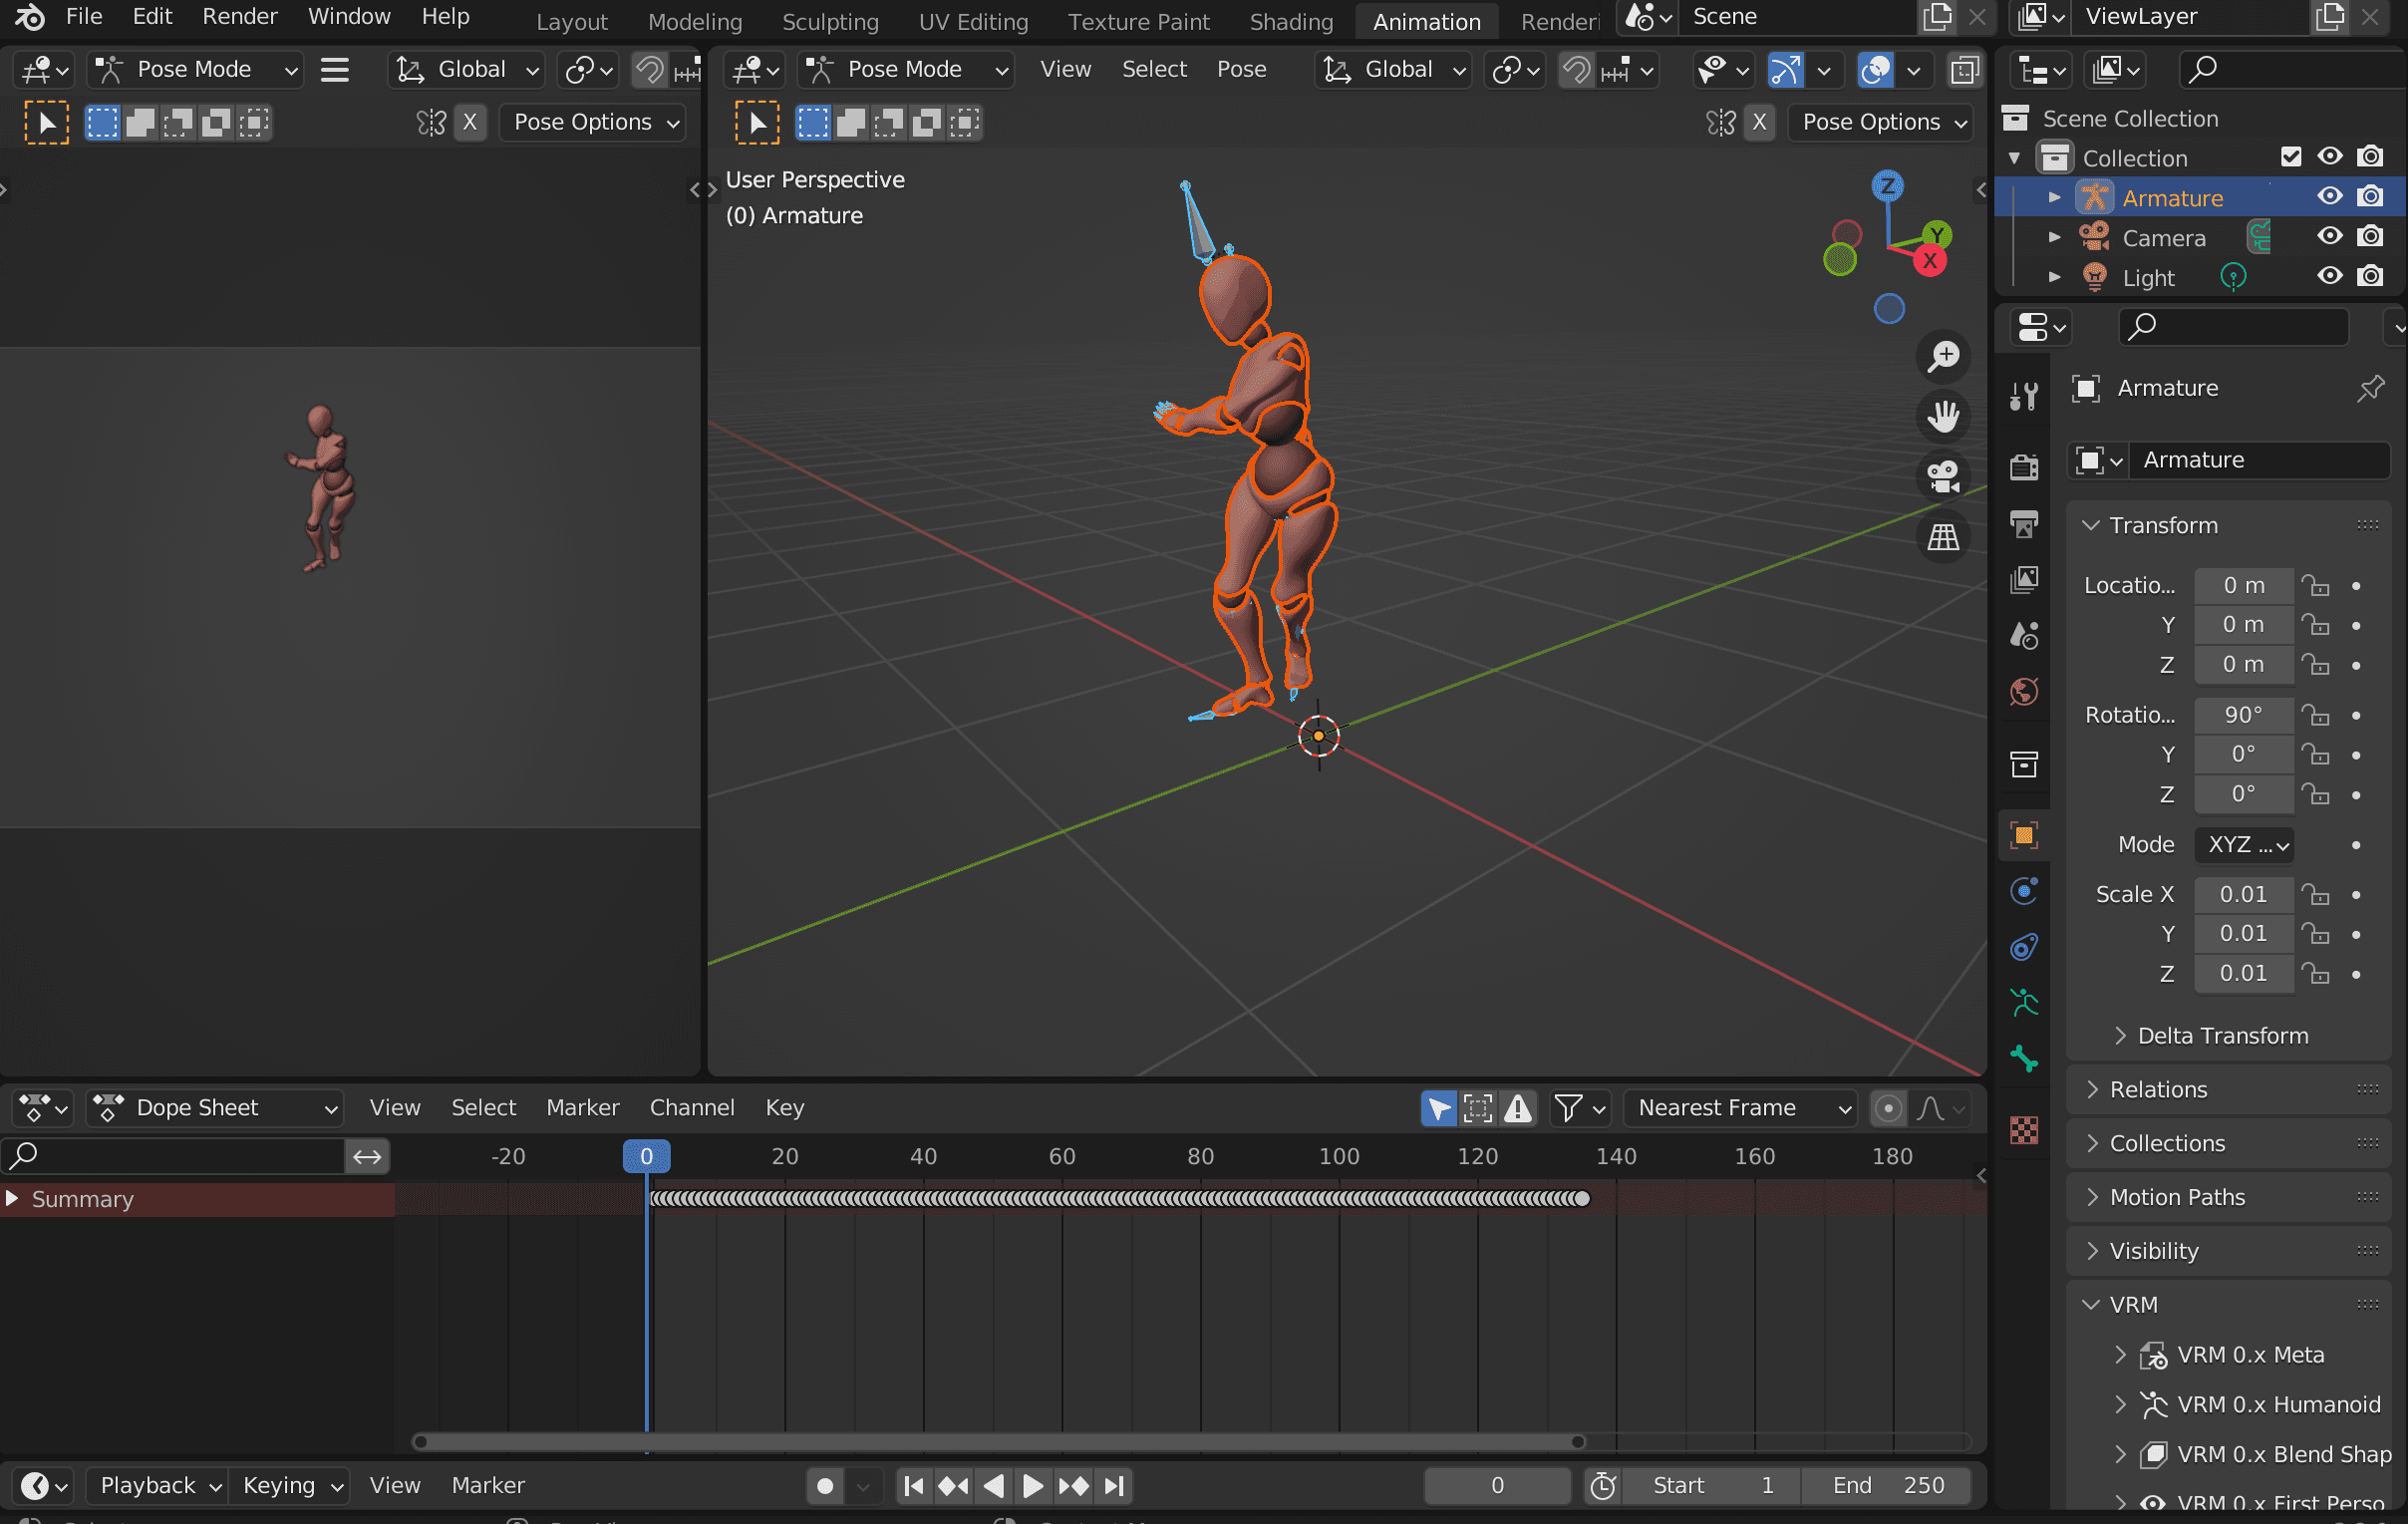Uncheck the Collection exclude checkbox

pos(2291,157)
